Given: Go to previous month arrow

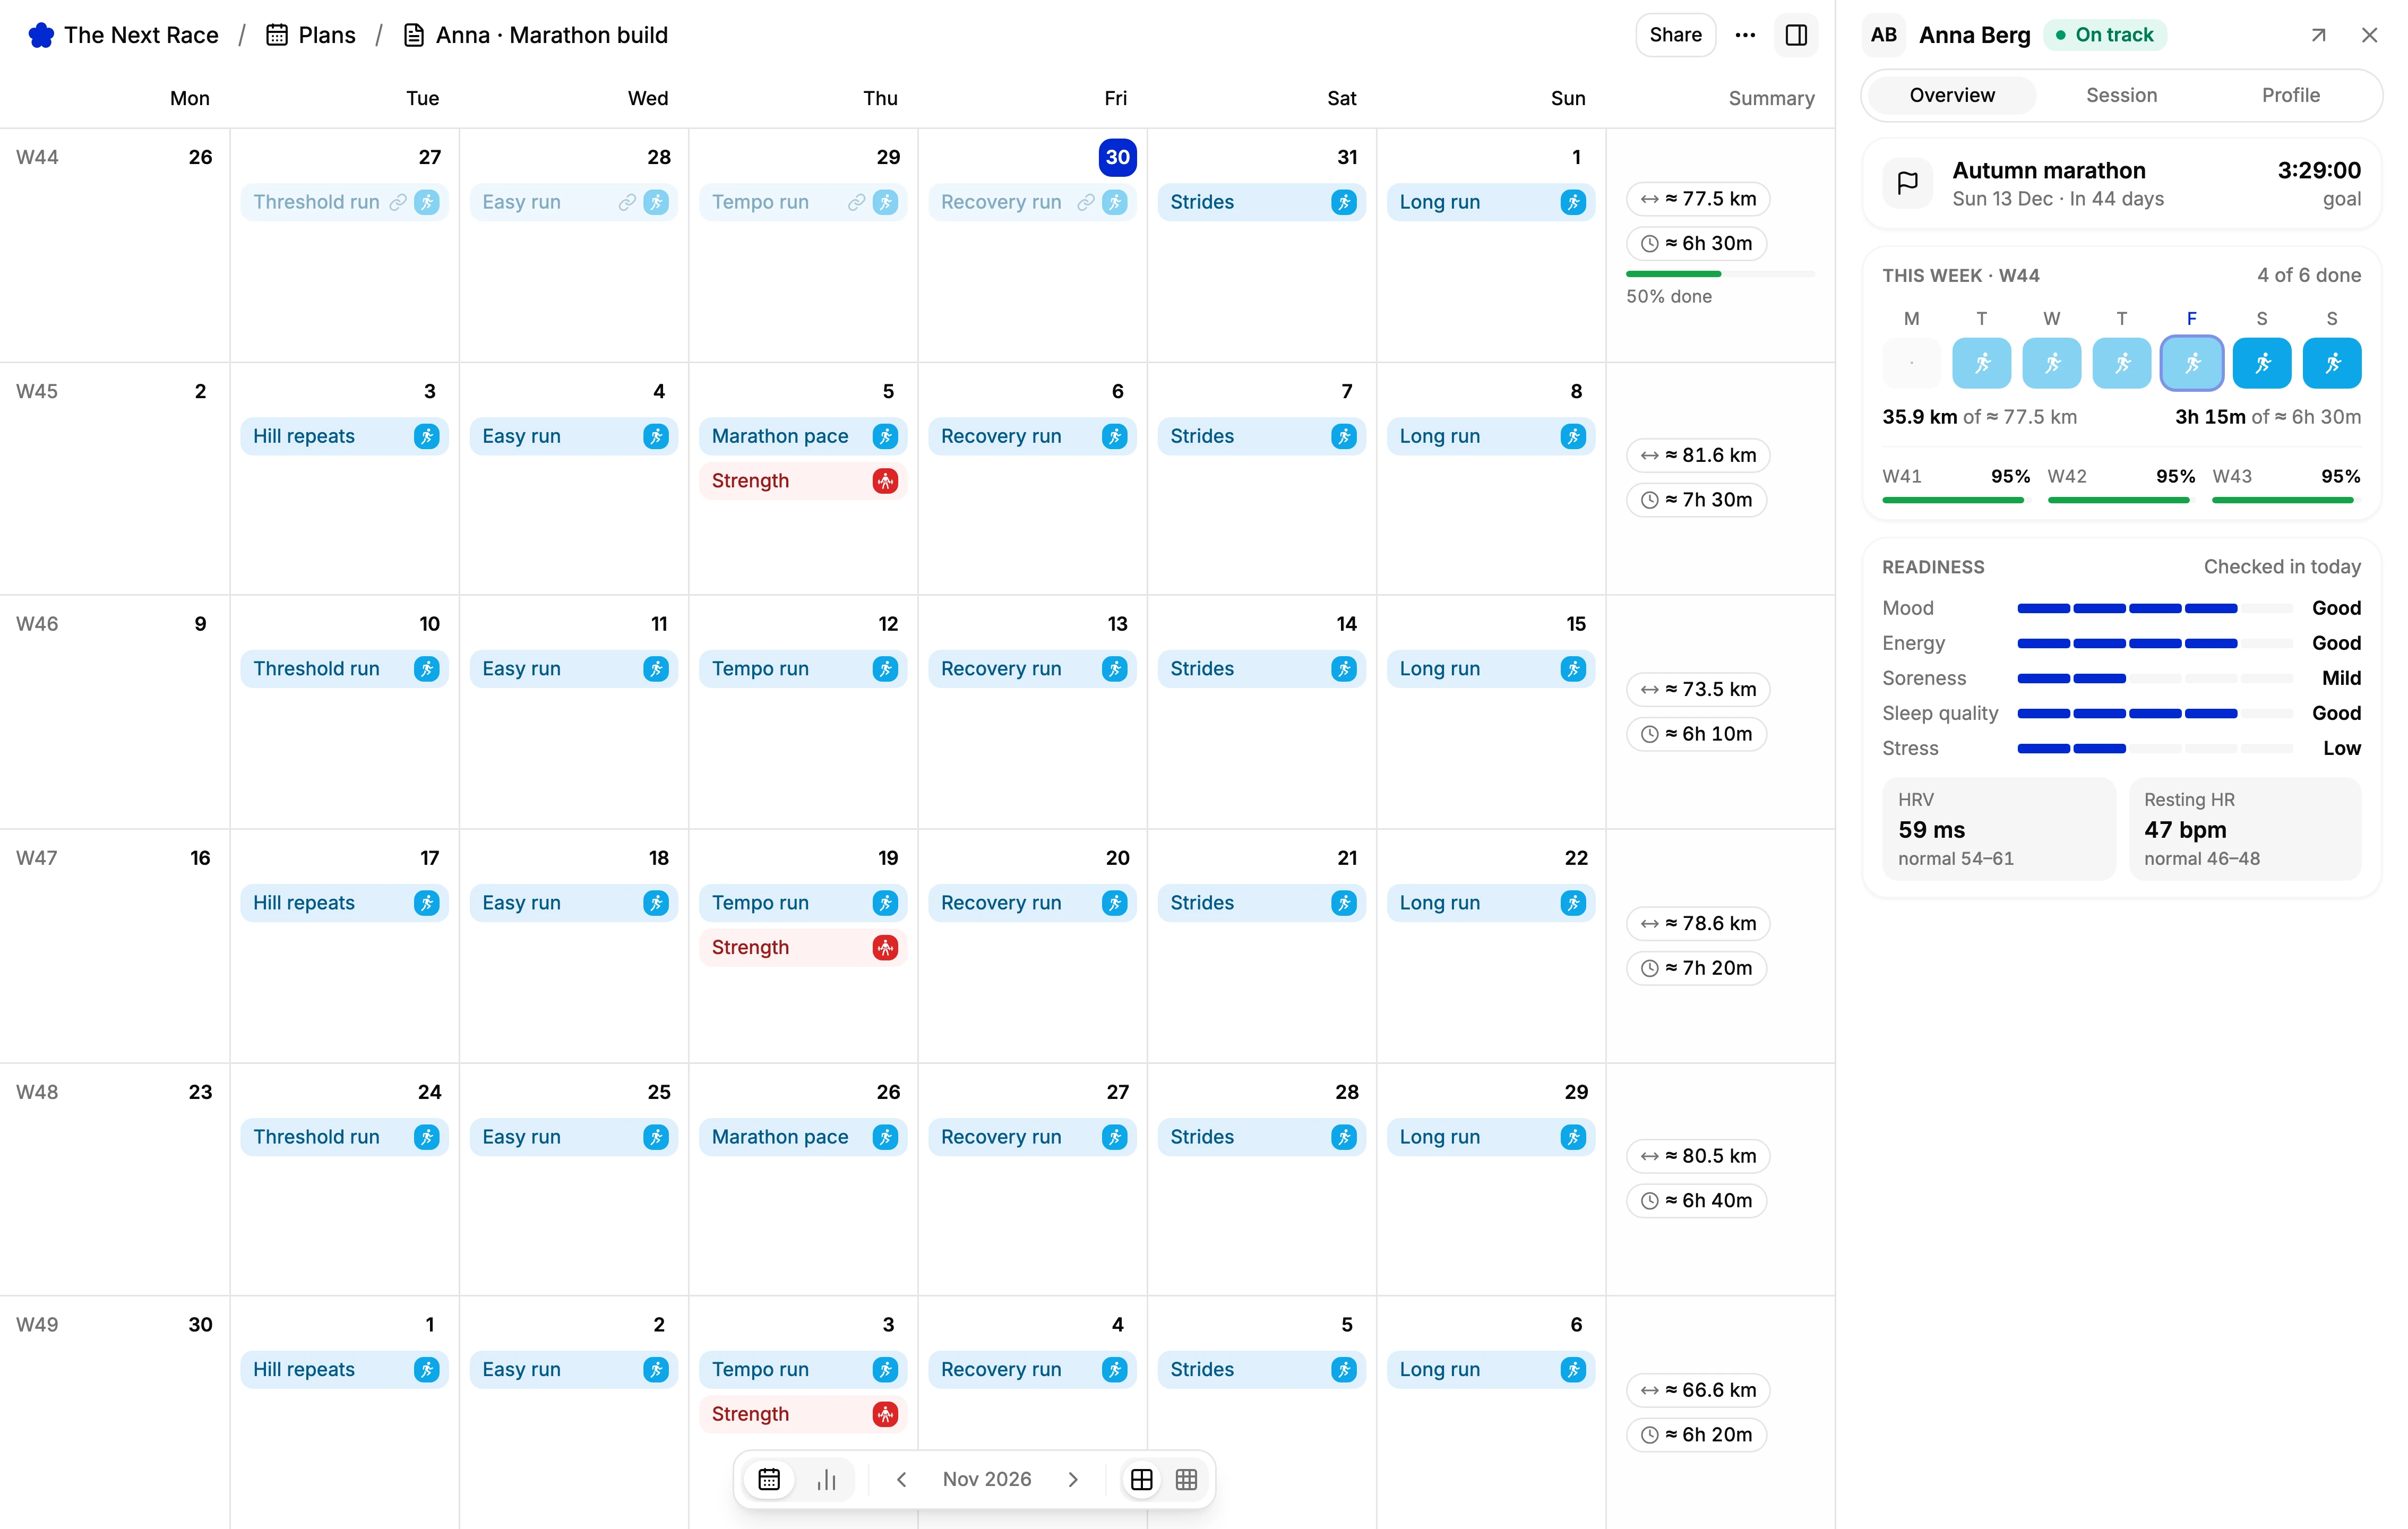Looking at the screenshot, I should click(901, 1479).
